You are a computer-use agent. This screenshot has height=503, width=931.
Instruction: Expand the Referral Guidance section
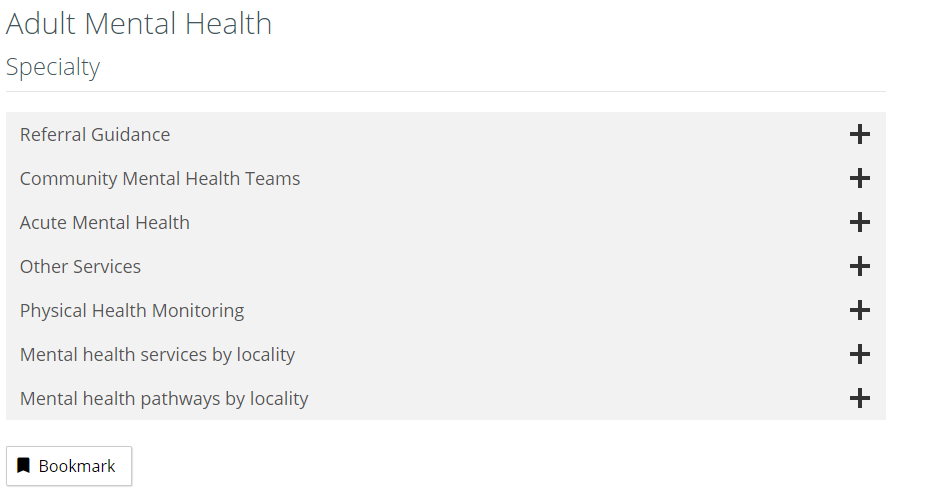click(x=445, y=134)
